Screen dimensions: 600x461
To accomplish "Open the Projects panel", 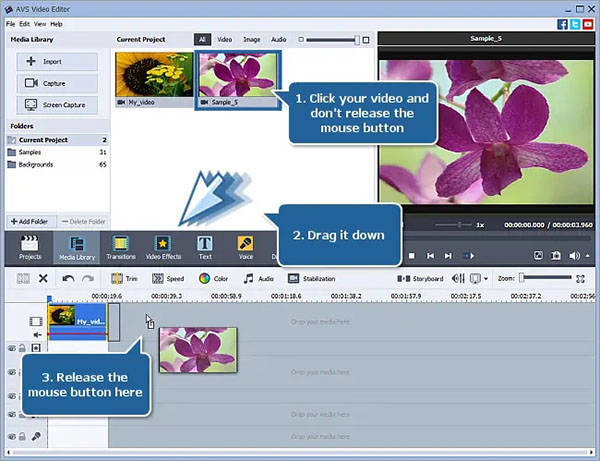I will pos(29,247).
